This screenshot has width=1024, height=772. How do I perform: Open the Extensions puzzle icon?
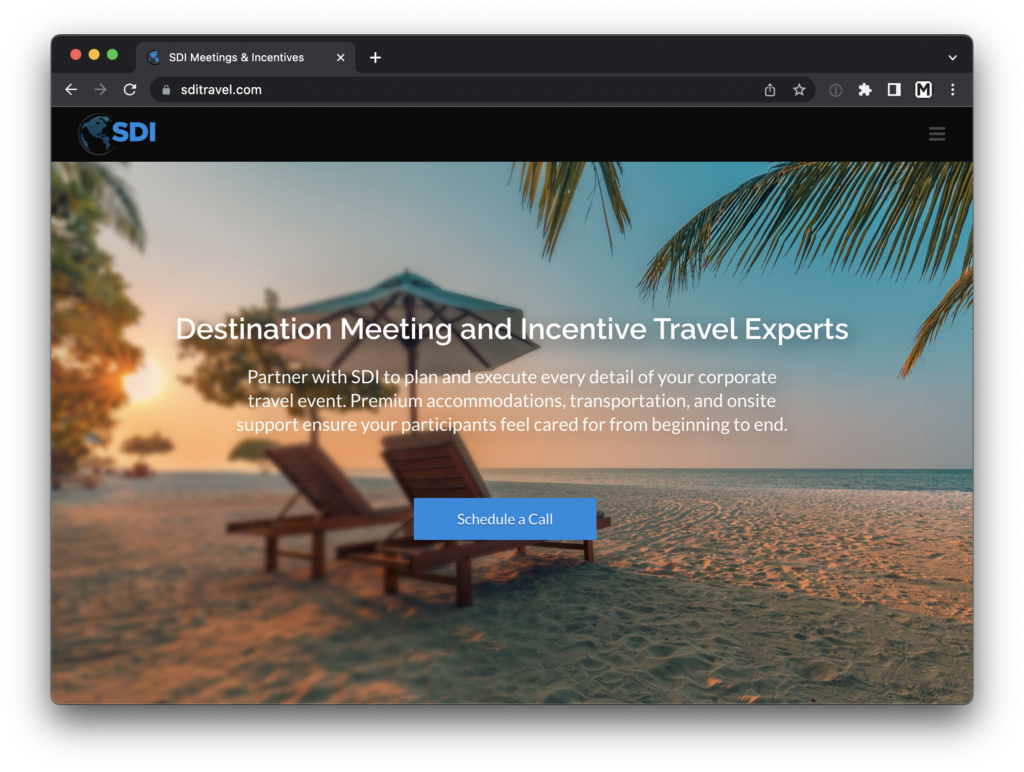coord(865,89)
